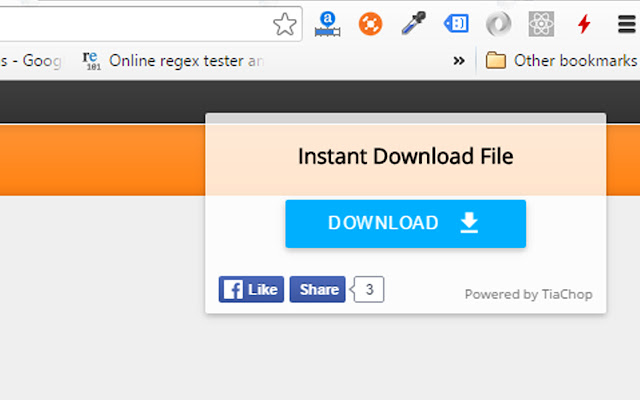This screenshot has width=640, height=400.
Task: Click the gray swirl extension icon
Action: click(x=499, y=24)
